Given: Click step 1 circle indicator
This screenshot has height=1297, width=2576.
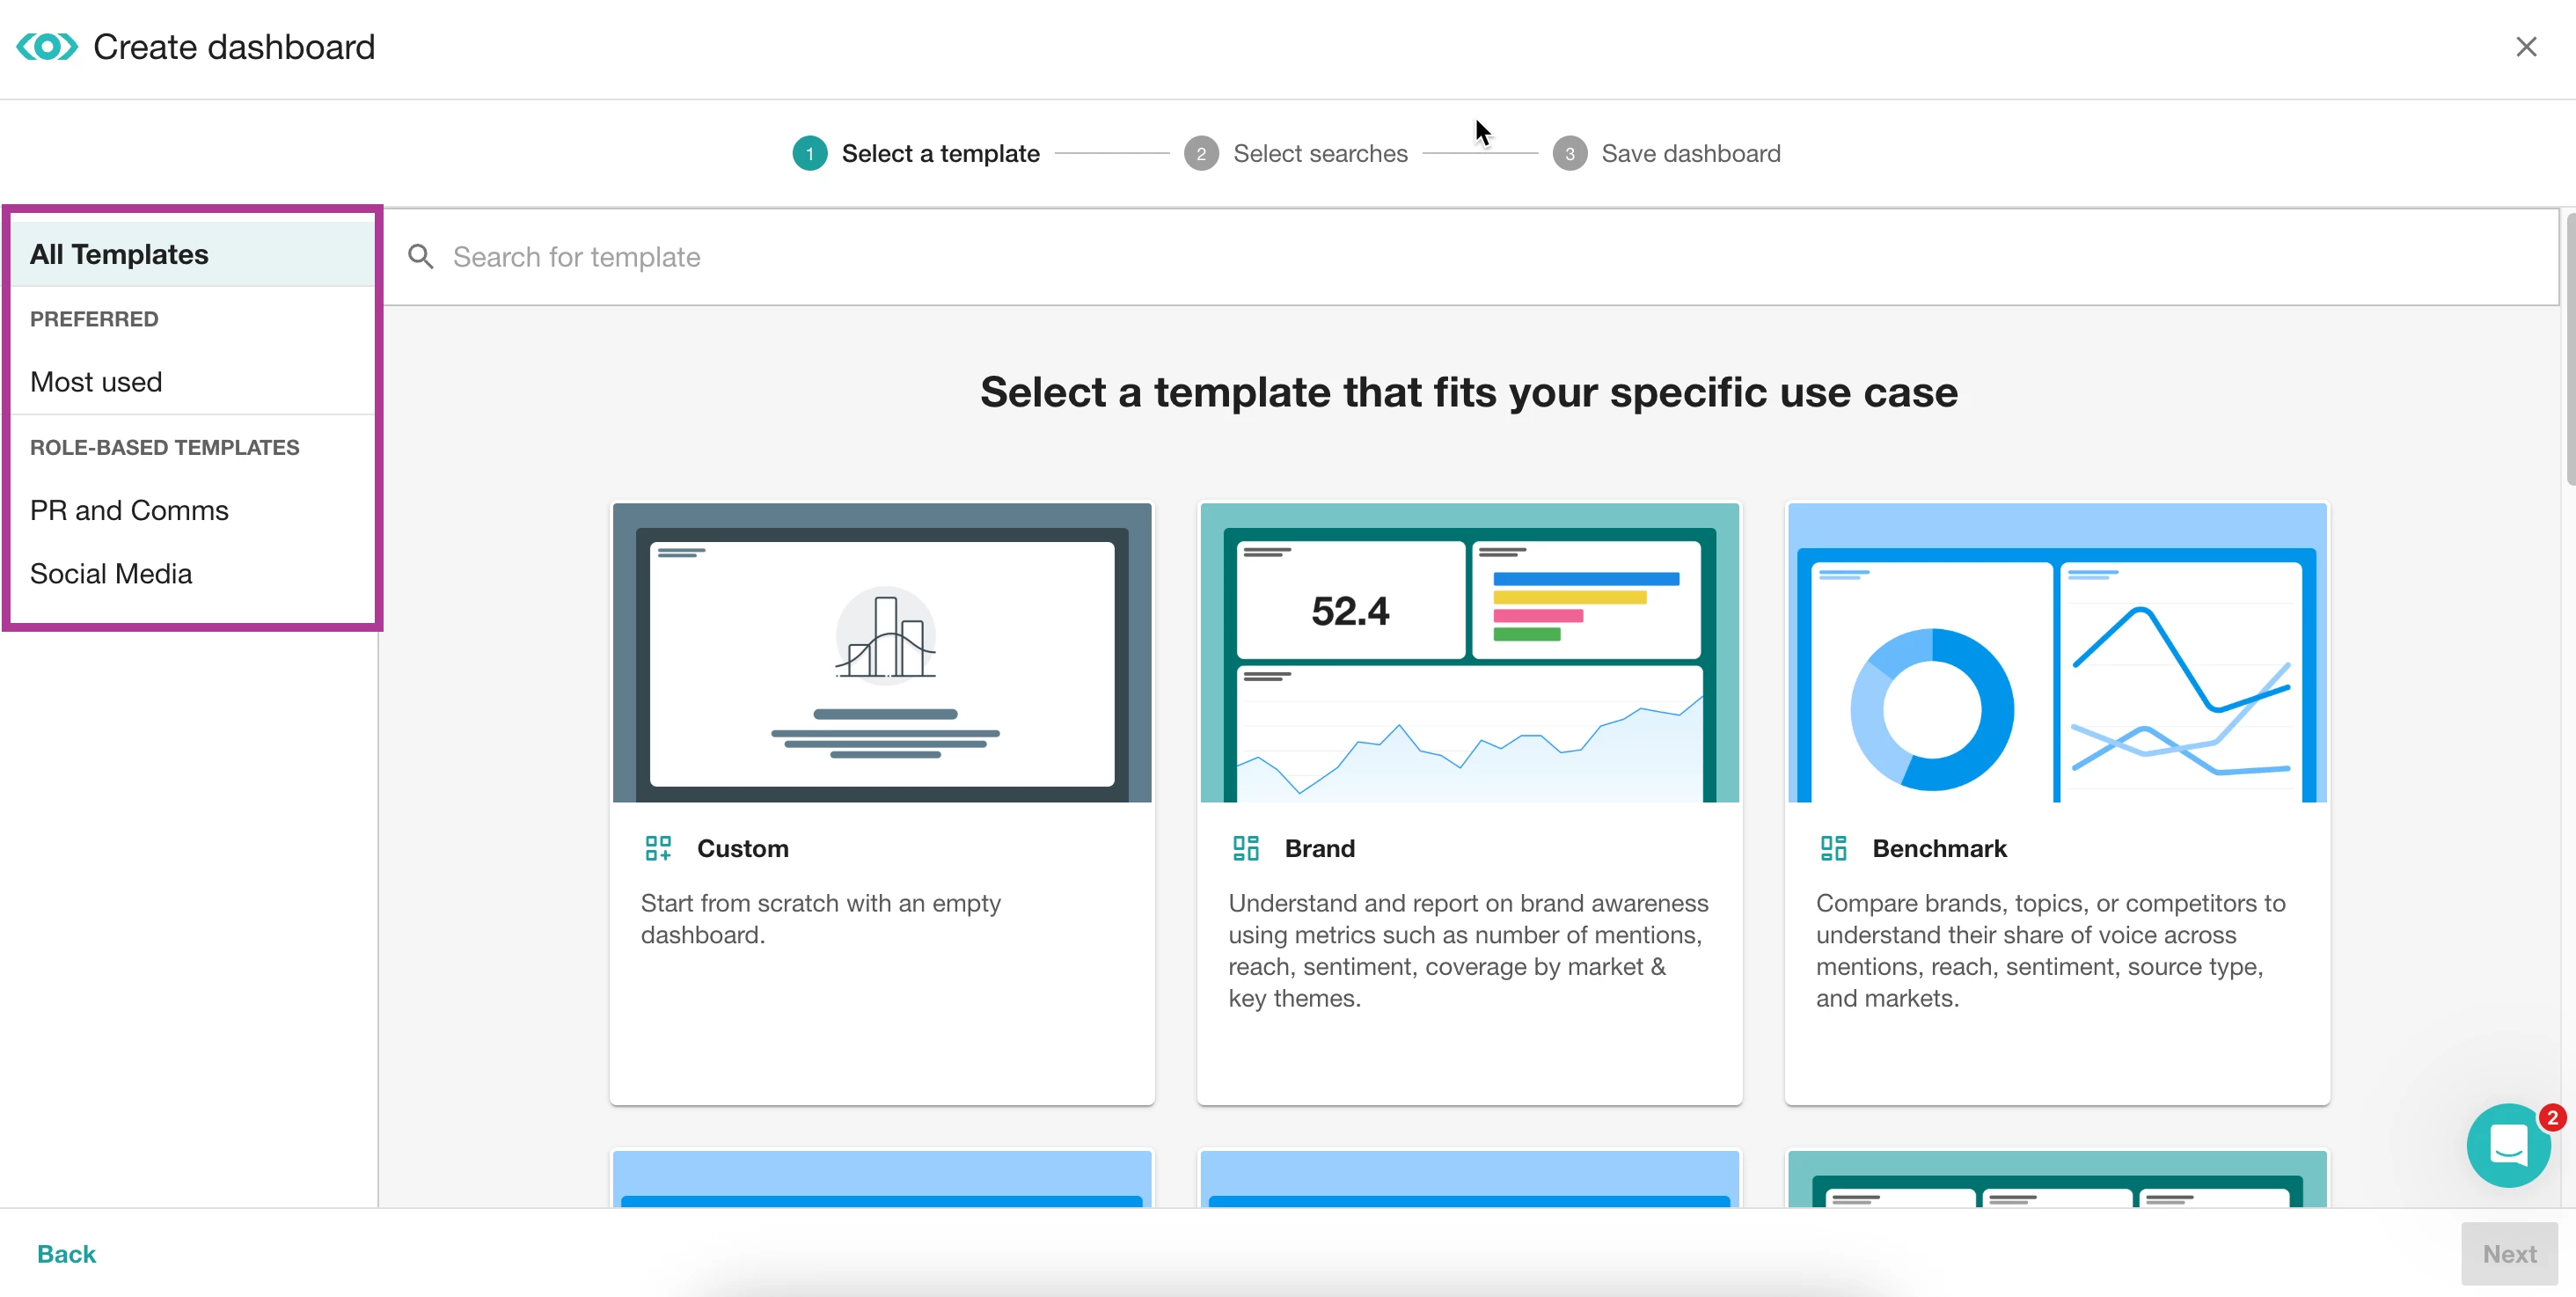Looking at the screenshot, I should point(809,154).
